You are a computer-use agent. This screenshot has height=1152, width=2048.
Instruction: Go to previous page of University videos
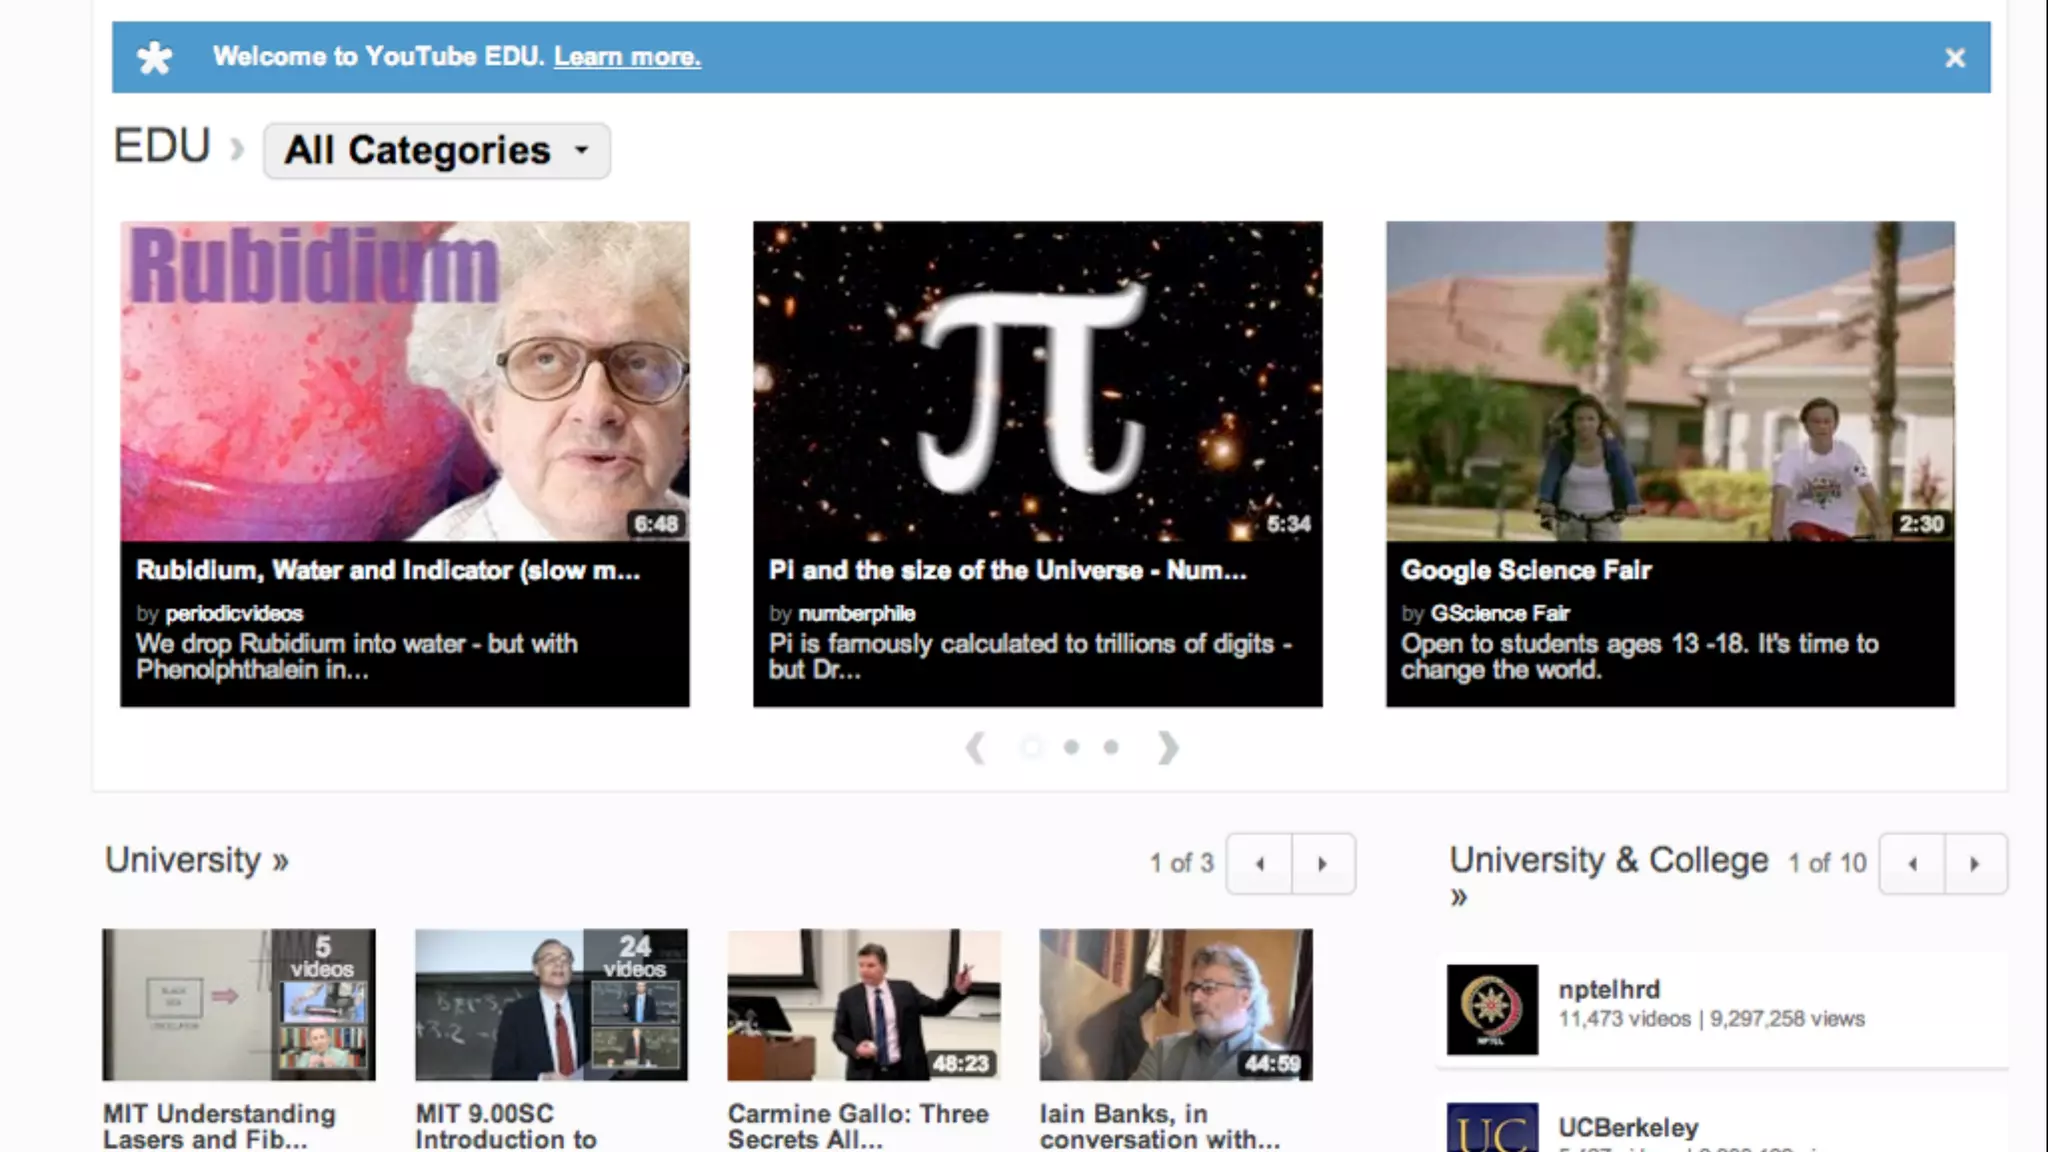[1259, 864]
